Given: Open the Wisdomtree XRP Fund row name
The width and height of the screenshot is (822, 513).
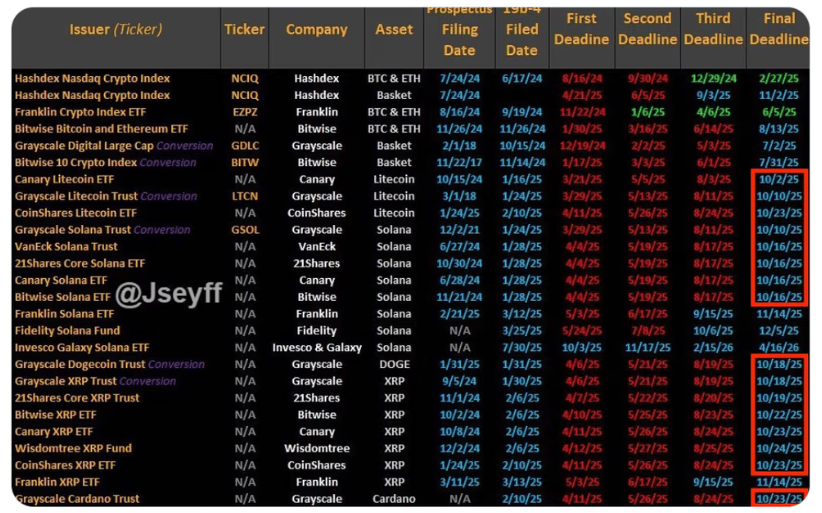Looking at the screenshot, I should [73, 448].
